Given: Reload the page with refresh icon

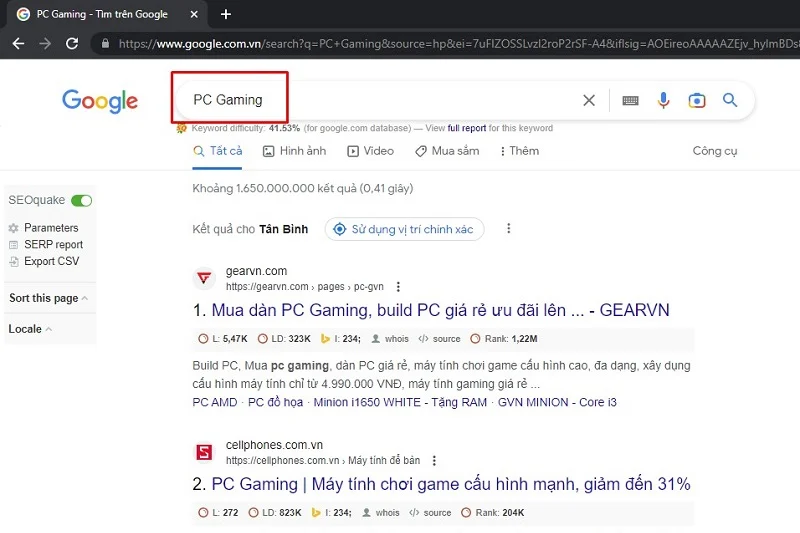Looking at the screenshot, I should point(72,44).
